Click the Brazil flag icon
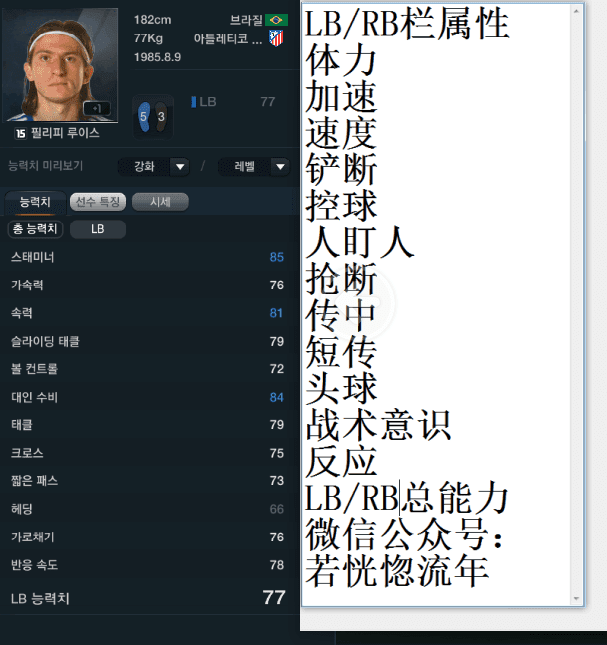Viewport: 607px width, 645px height. coord(276,20)
